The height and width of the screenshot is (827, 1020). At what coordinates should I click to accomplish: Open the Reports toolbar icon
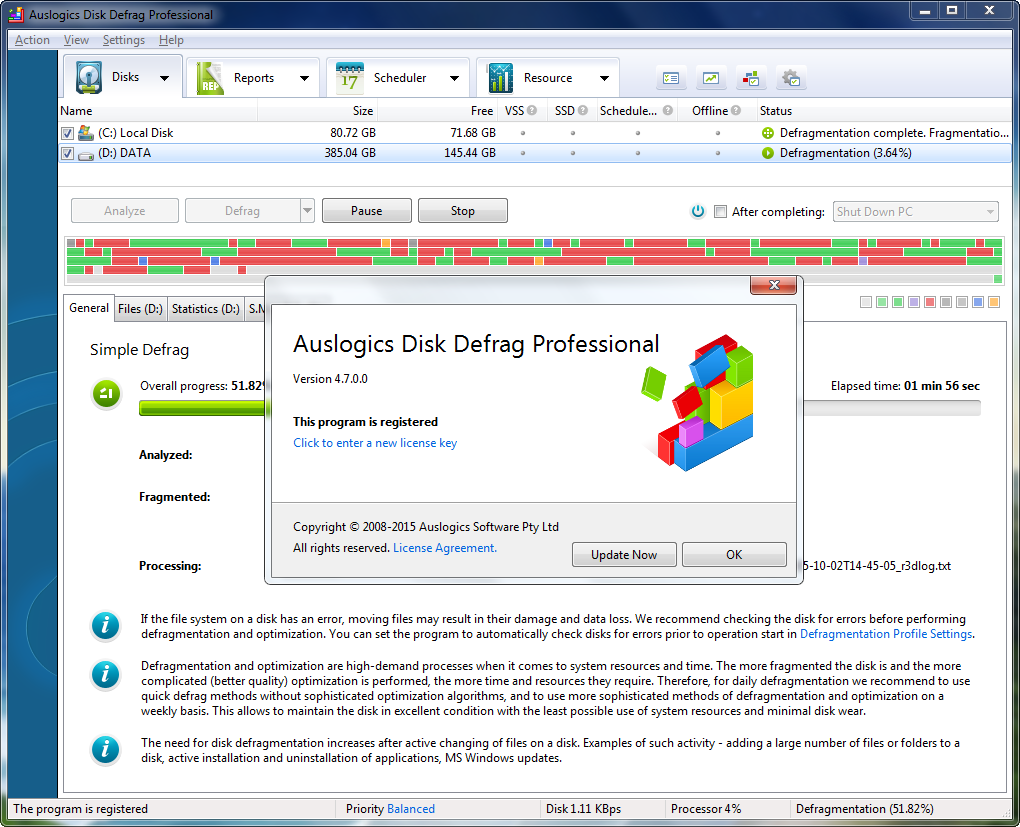click(209, 78)
